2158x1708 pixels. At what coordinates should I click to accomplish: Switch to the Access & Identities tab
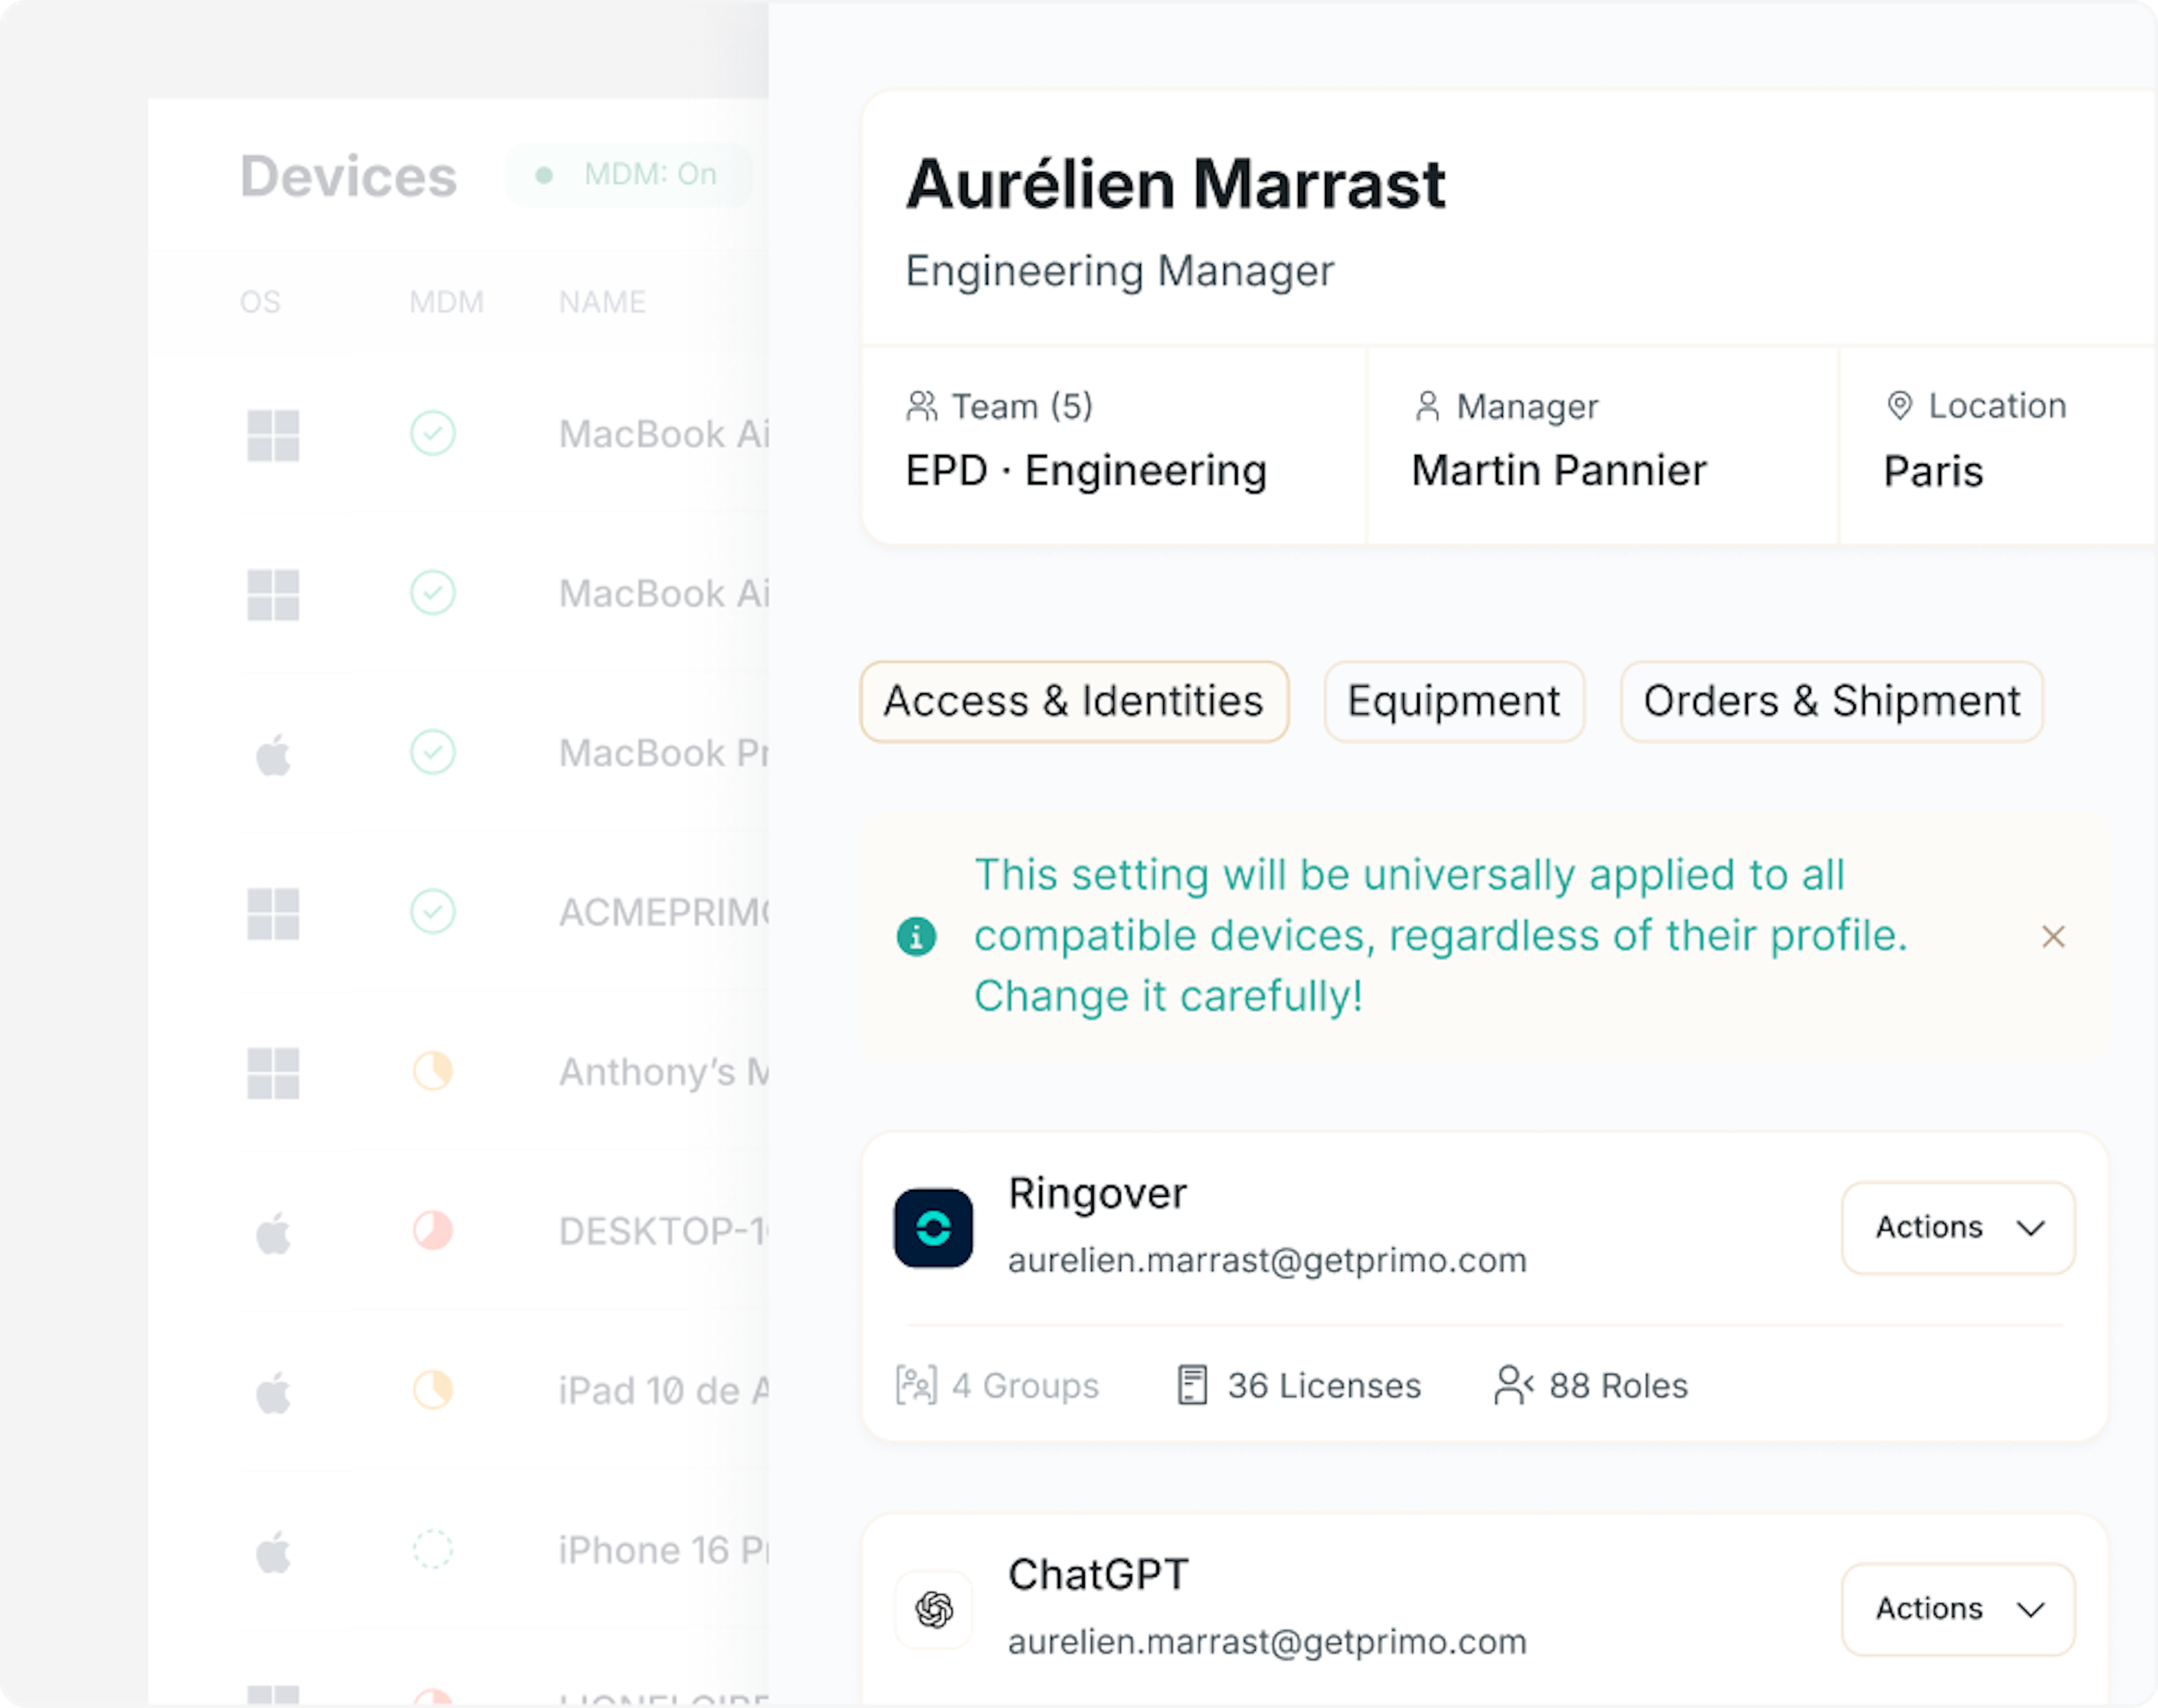pos(1074,701)
